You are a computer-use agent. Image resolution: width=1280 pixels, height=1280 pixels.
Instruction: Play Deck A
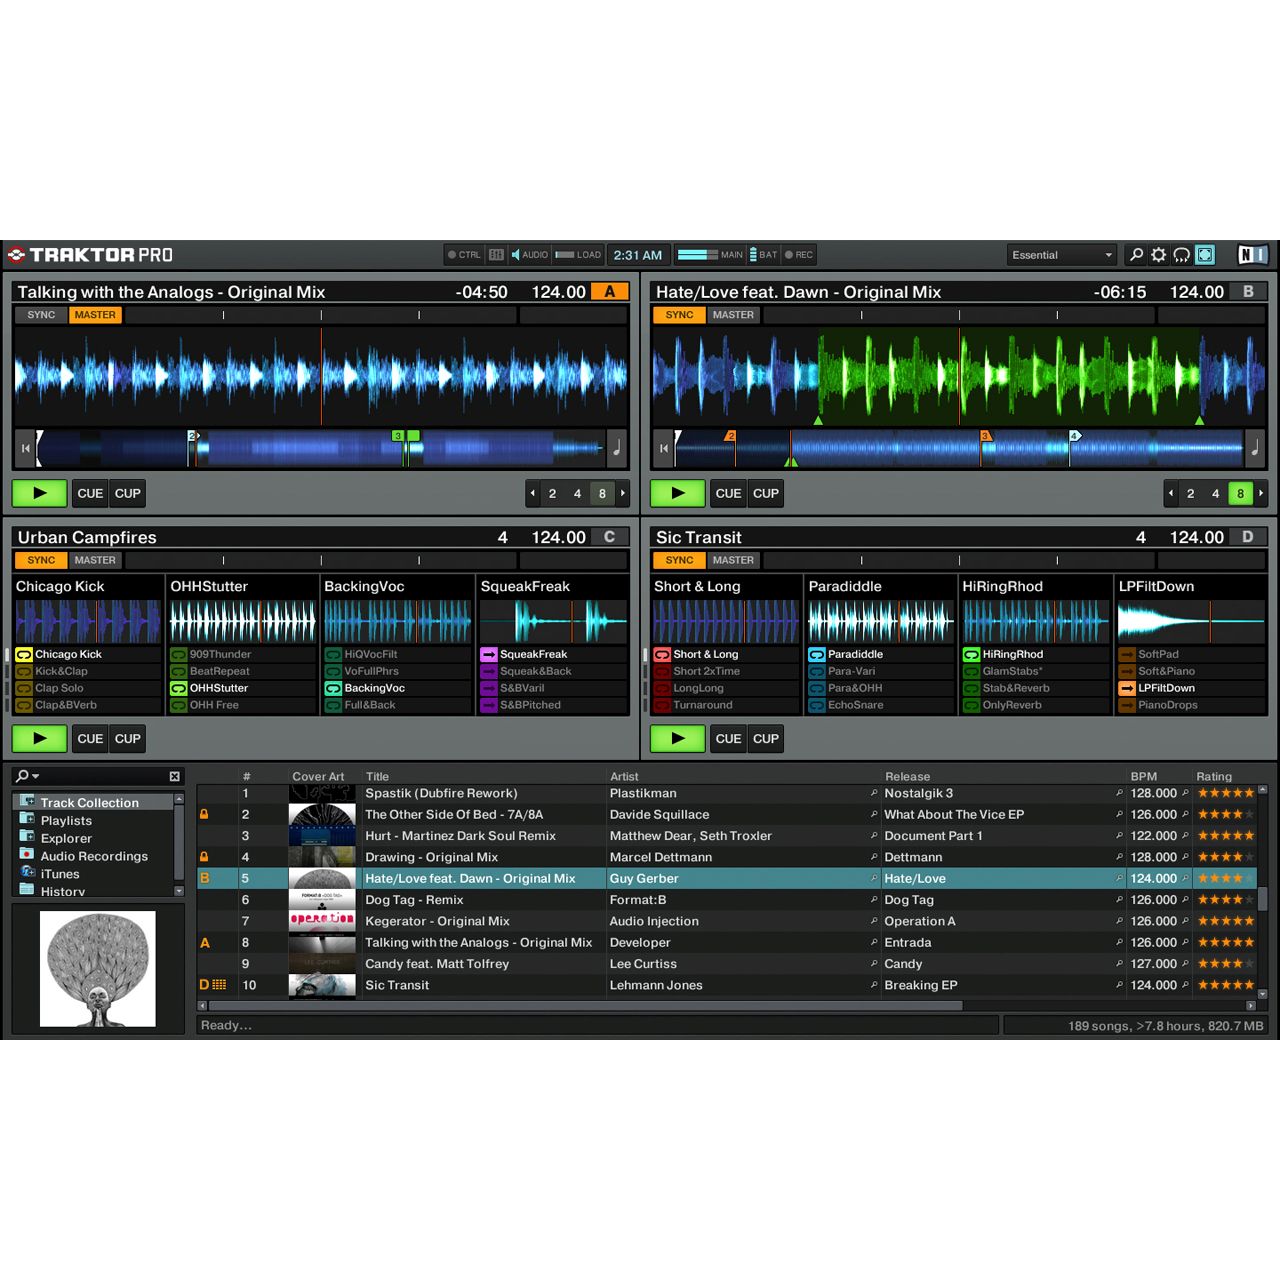tap(39, 493)
